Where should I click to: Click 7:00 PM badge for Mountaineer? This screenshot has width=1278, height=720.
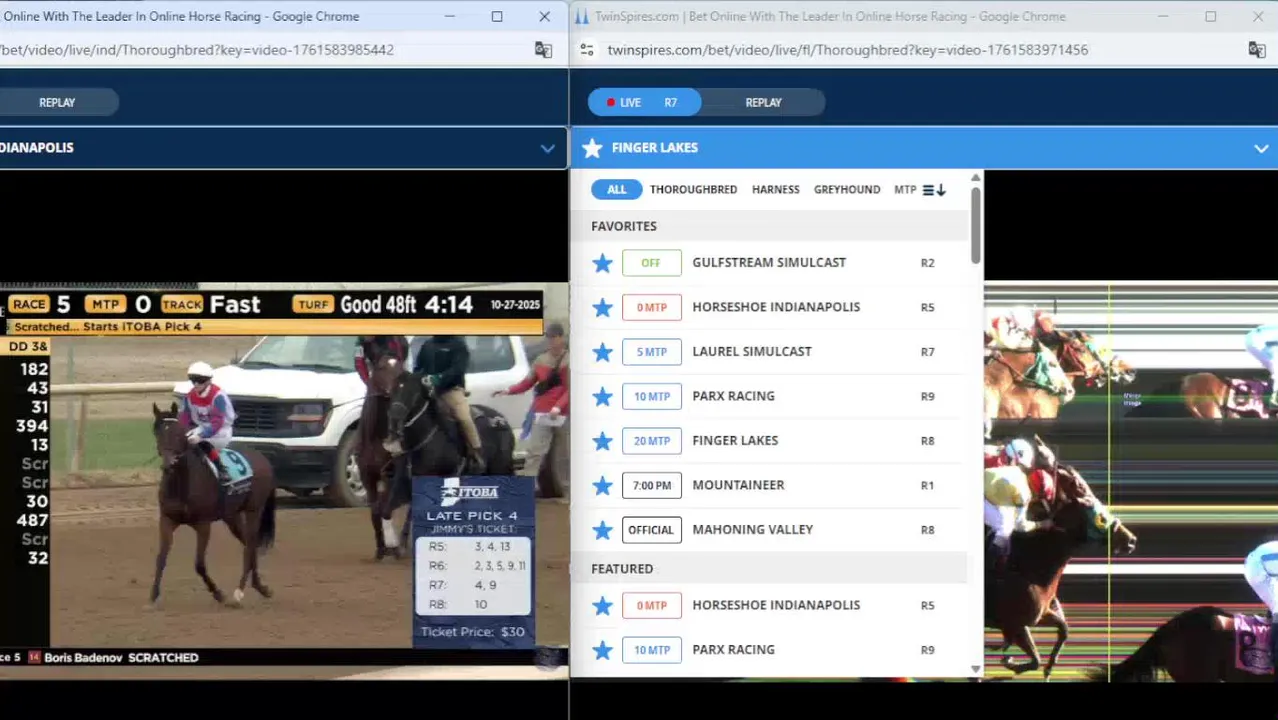[651, 485]
